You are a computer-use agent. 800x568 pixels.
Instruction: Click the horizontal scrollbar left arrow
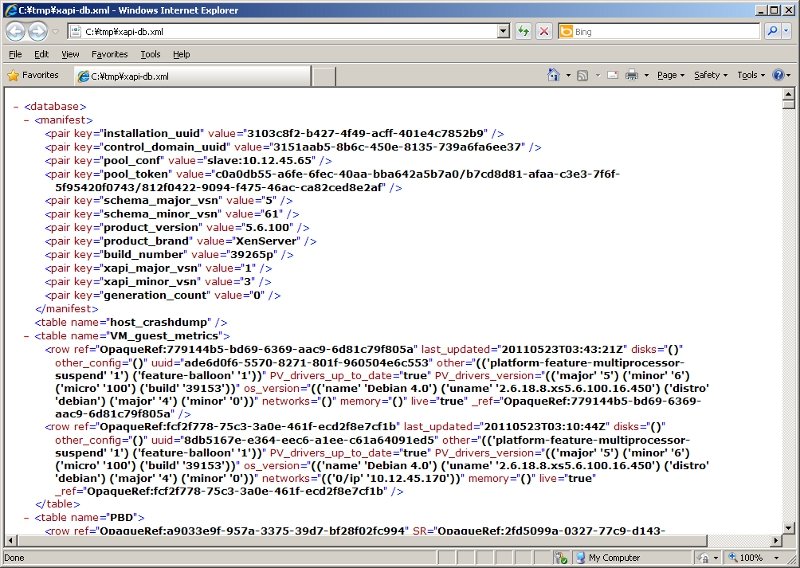(x=11, y=540)
